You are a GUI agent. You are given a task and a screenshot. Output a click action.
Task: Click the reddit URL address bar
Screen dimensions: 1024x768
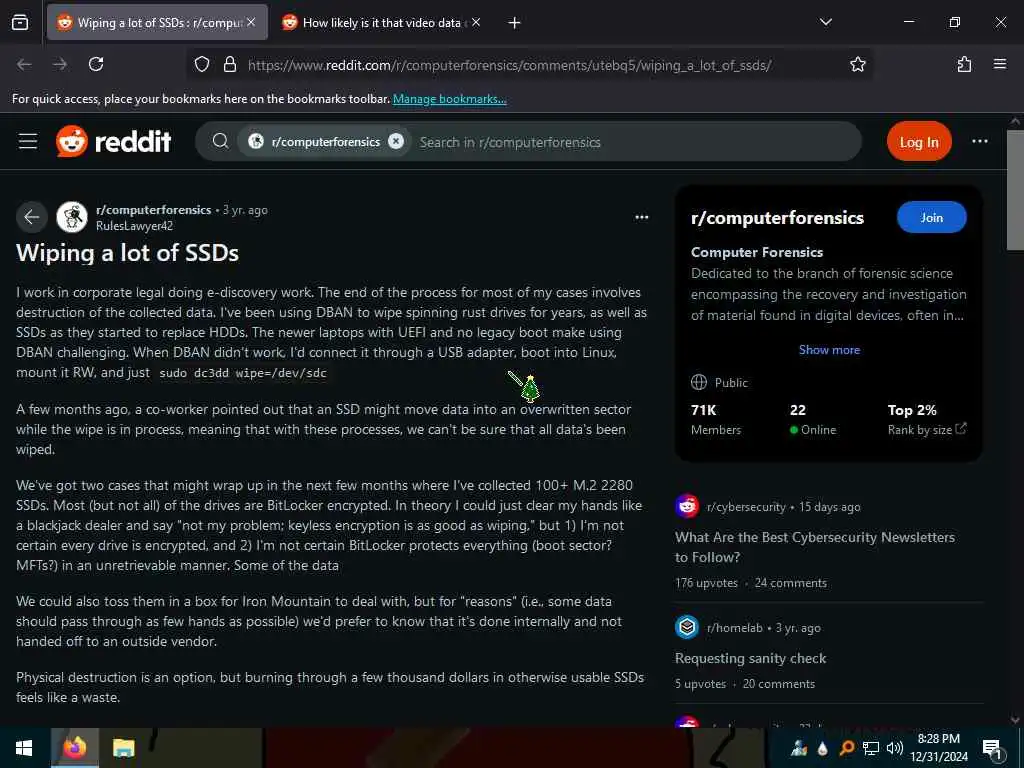coord(509,65)
